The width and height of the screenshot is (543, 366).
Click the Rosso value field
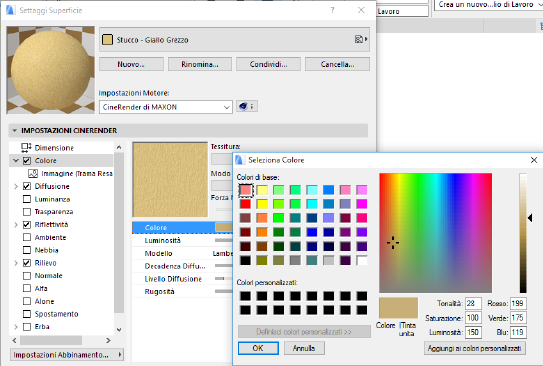[518, 303]
